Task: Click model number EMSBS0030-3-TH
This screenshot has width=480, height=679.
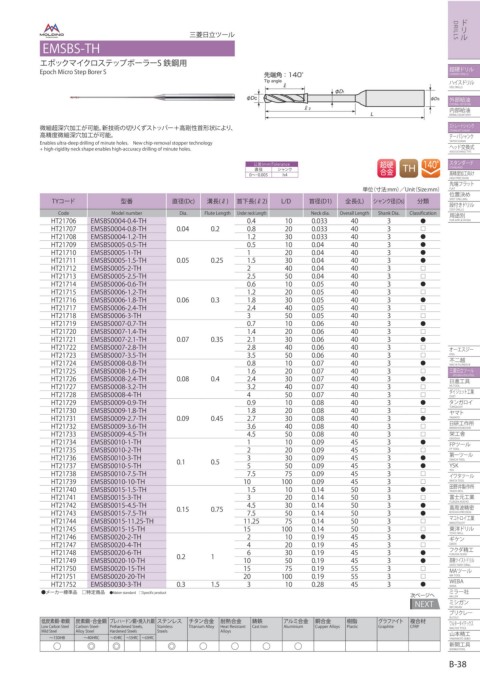Action: click(x=116, y=584)
